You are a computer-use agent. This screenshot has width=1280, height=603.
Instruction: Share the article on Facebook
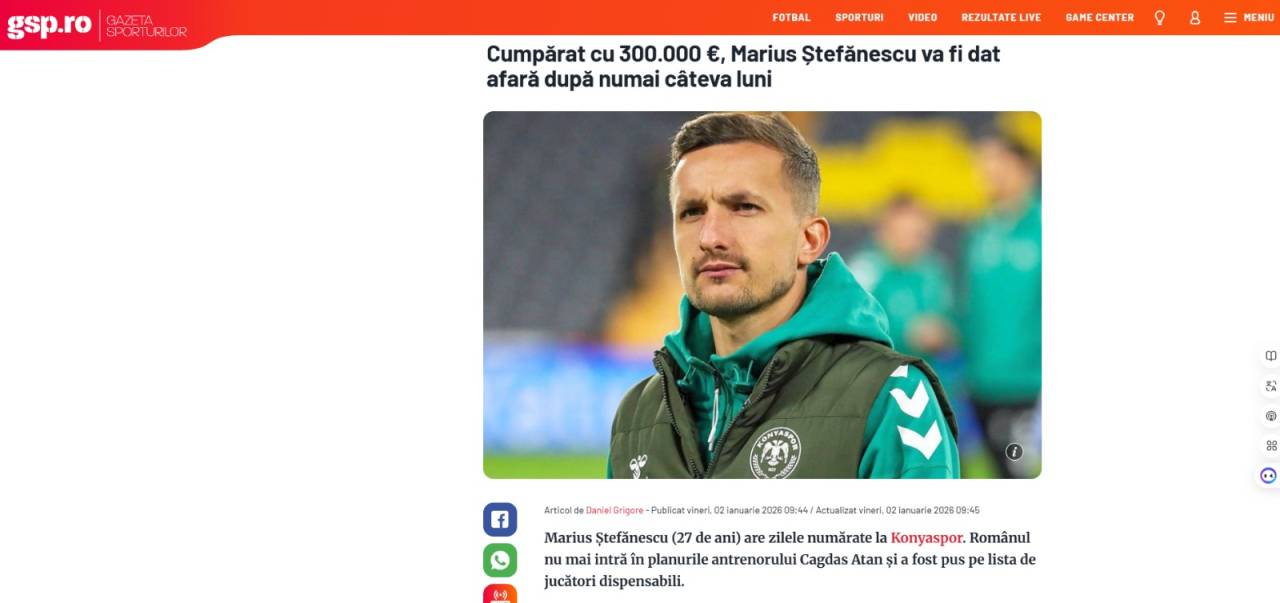500,519
